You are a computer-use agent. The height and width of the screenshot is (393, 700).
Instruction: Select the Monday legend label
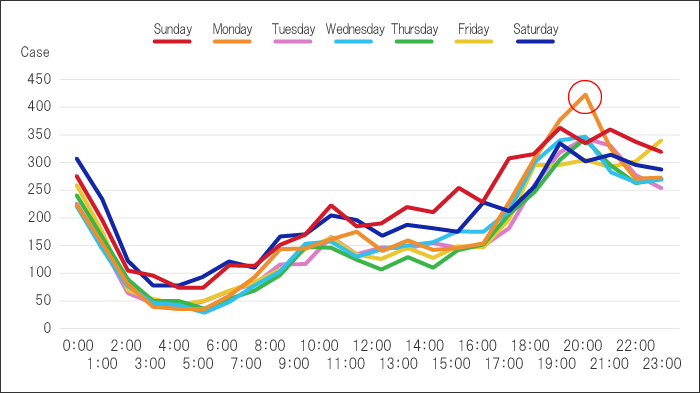[232, 29]
